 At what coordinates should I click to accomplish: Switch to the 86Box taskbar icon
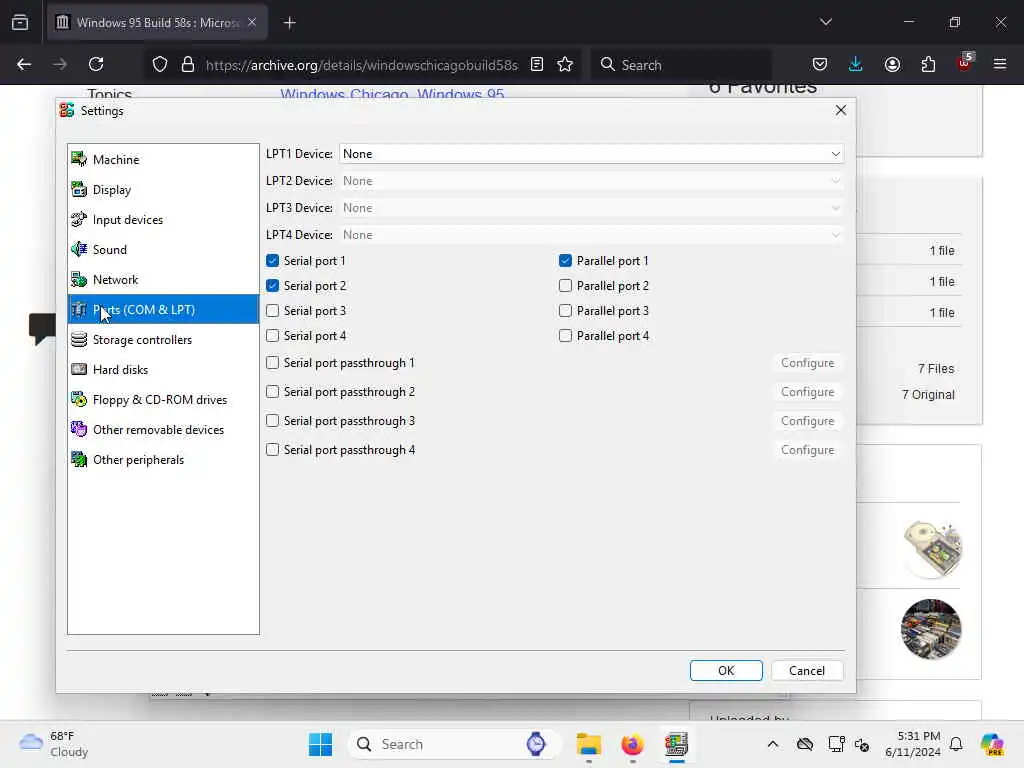click(676, 744)
